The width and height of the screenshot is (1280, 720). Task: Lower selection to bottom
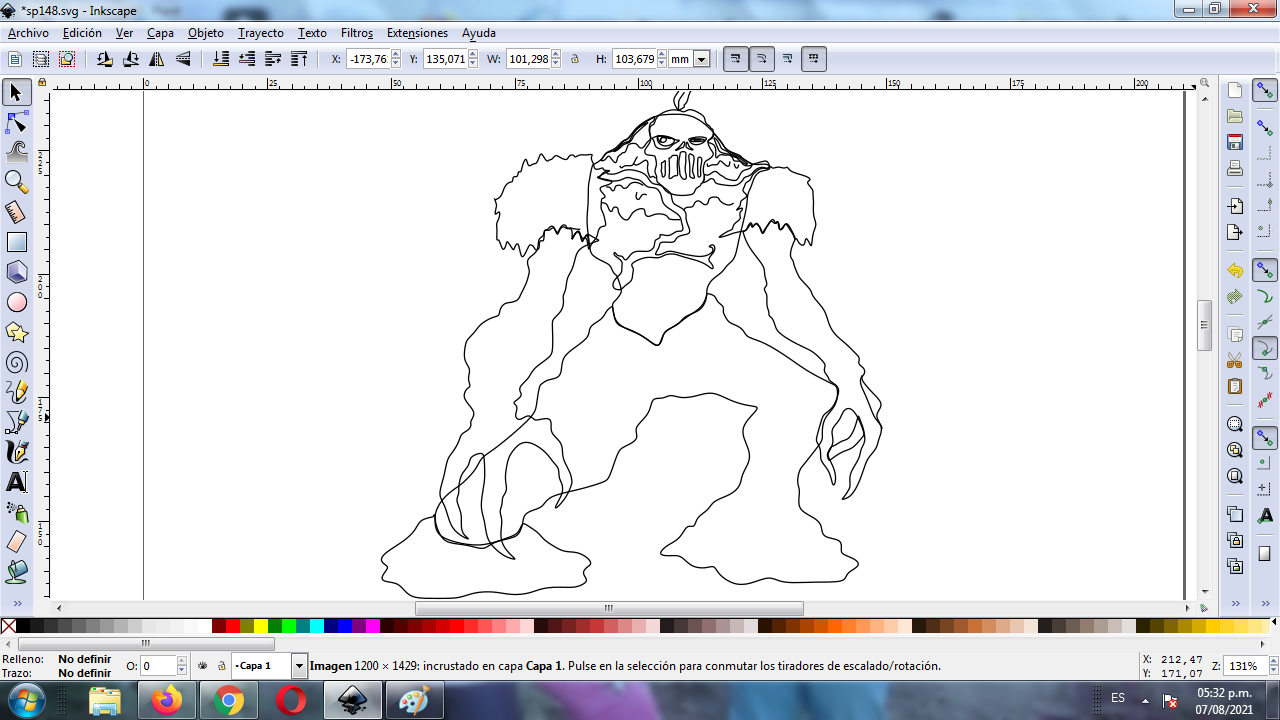pyautogui.click(x=221, y=59)
